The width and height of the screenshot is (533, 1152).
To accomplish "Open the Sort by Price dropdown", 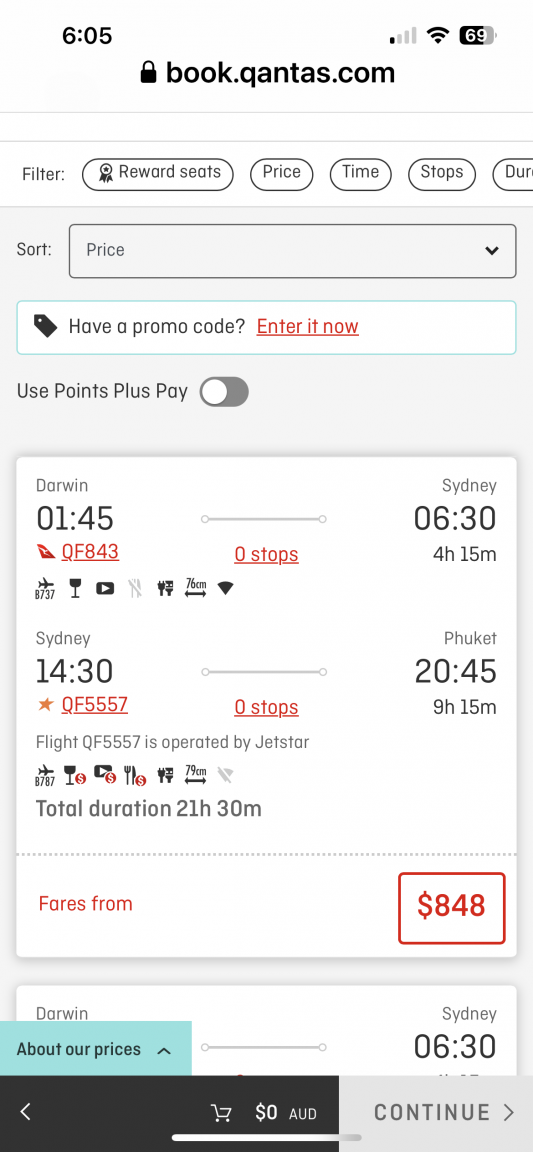I will pyautogui.click(x=293, y=251).
